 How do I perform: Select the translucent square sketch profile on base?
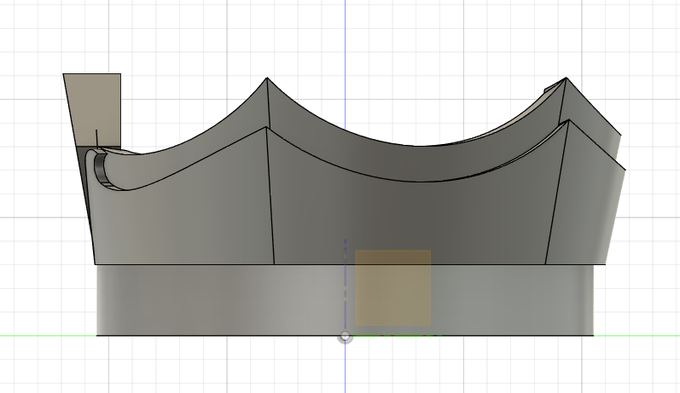tap(393, 288)
